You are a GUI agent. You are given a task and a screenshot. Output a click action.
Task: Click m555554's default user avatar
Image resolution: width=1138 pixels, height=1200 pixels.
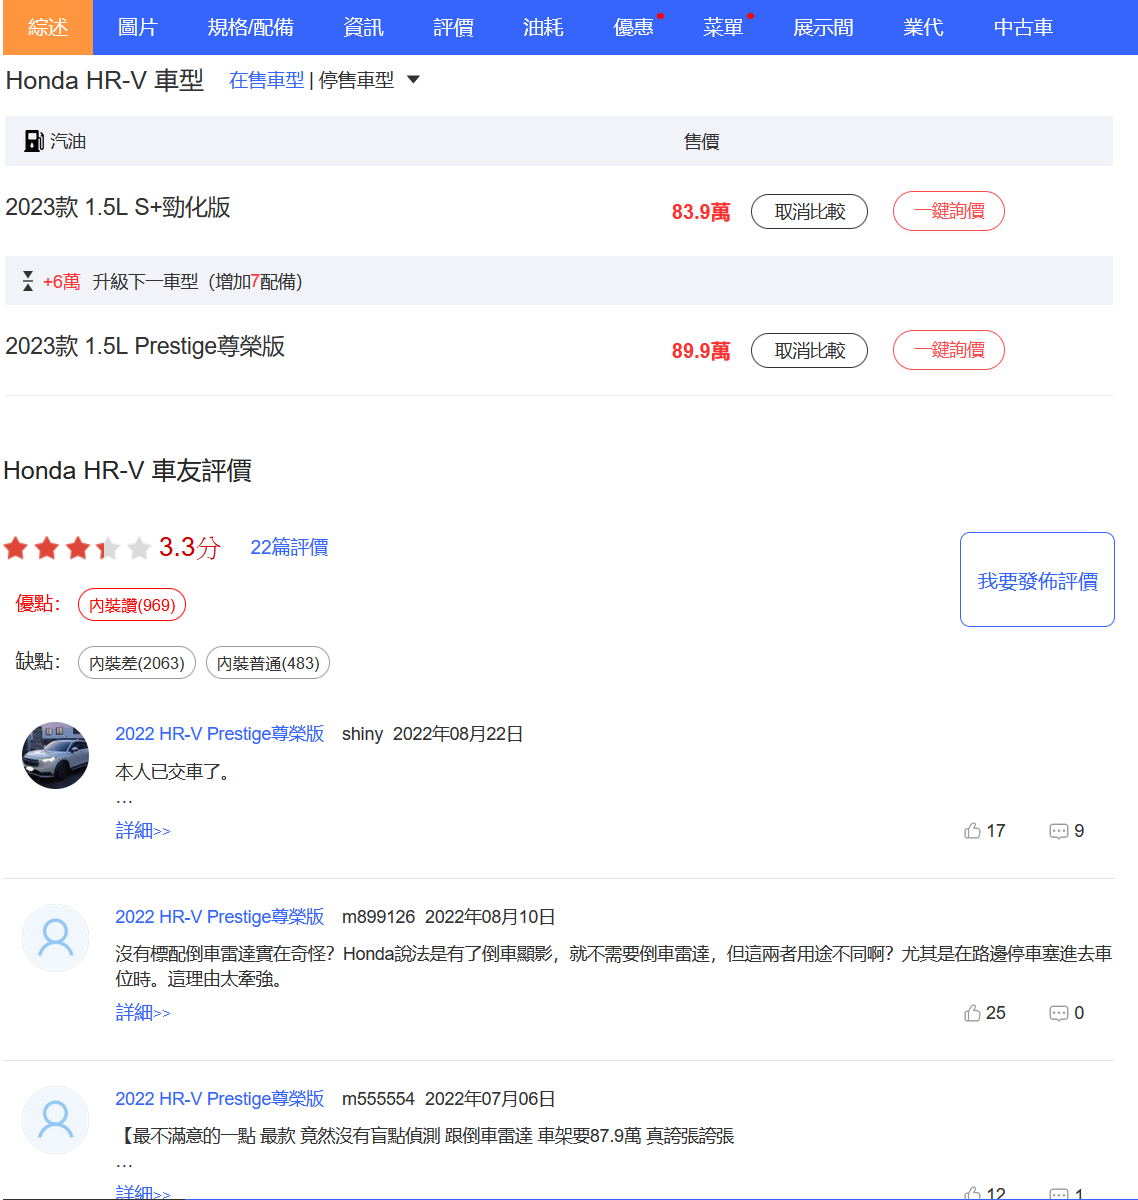(56, 1120)
